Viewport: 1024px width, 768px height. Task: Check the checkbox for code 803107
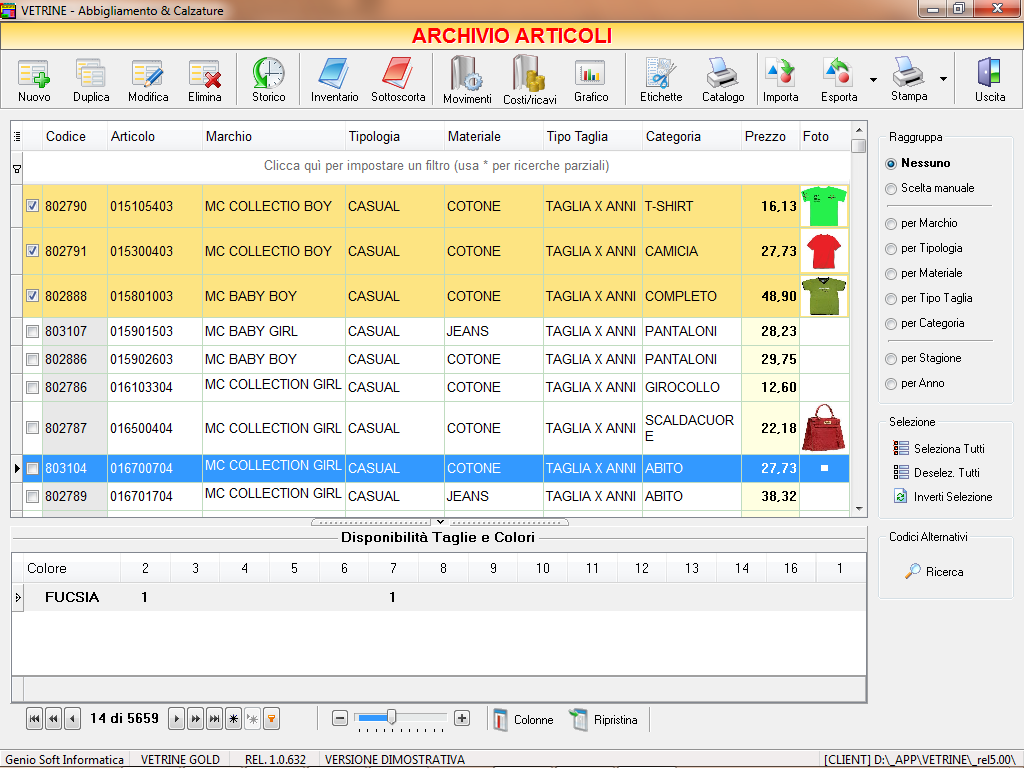[x=32, y=331]
